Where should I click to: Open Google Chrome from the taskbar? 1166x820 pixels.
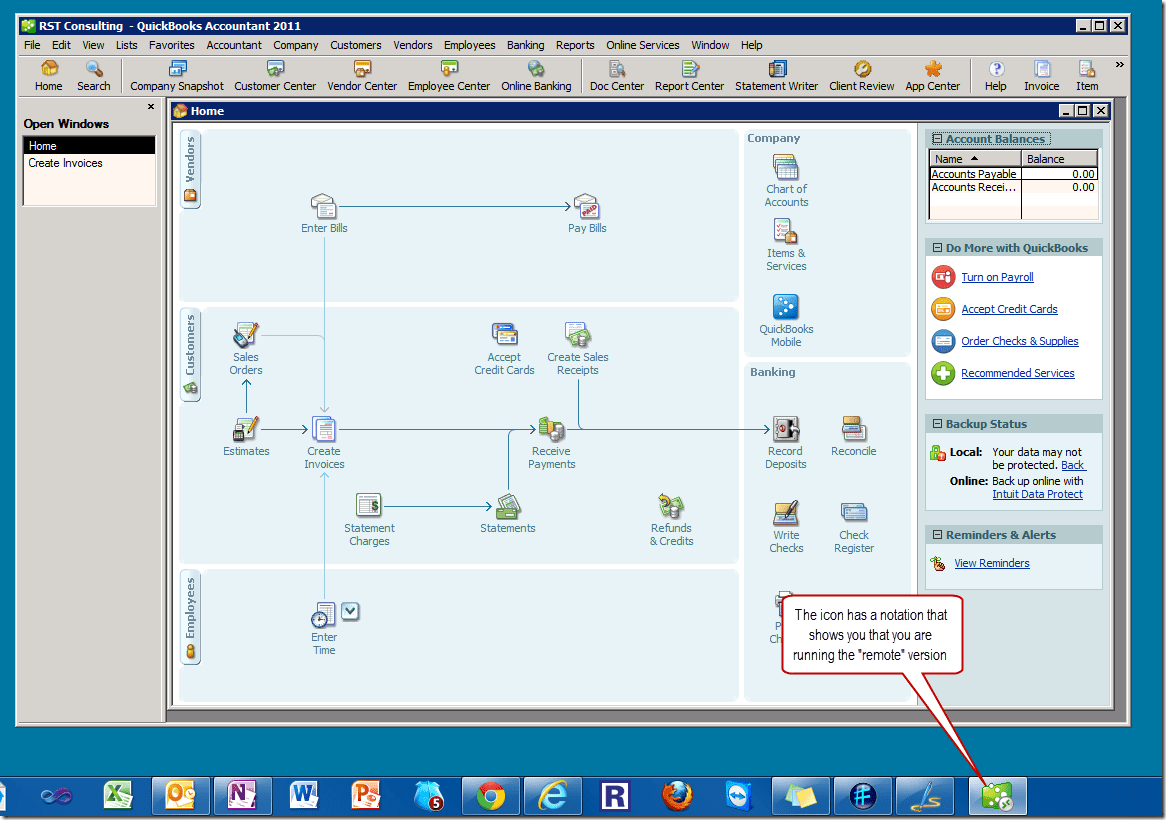tap(491, 796)
